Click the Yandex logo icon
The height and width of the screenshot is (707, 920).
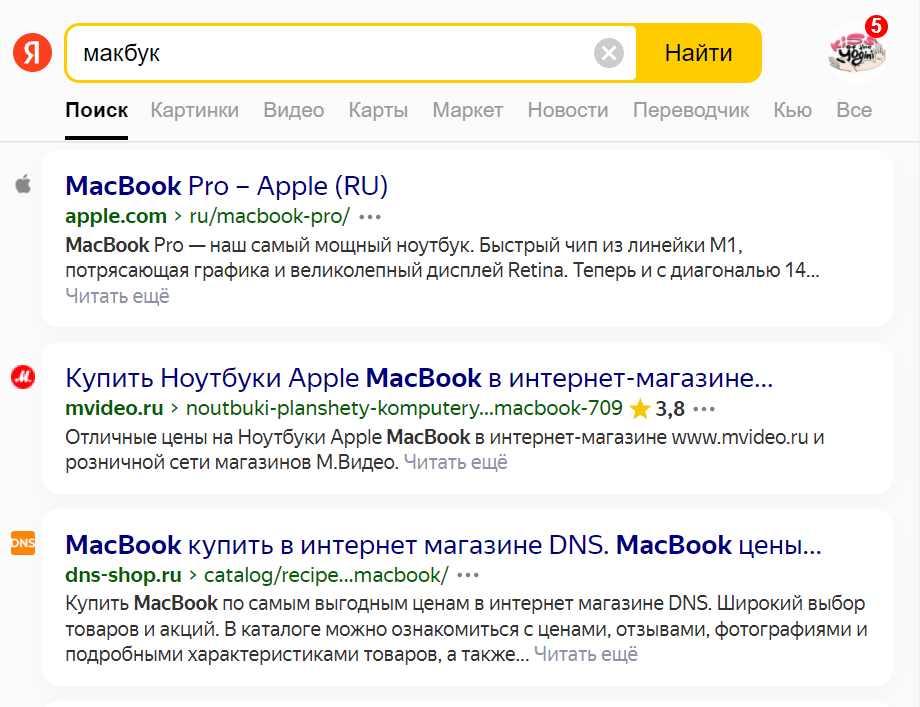pyautogui.click(x=32, y=53)
